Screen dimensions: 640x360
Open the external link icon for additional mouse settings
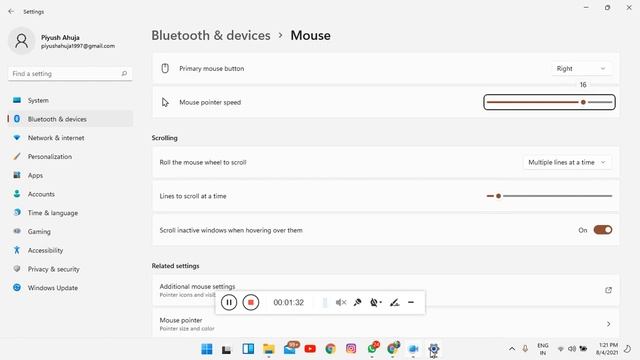[608, 290]
